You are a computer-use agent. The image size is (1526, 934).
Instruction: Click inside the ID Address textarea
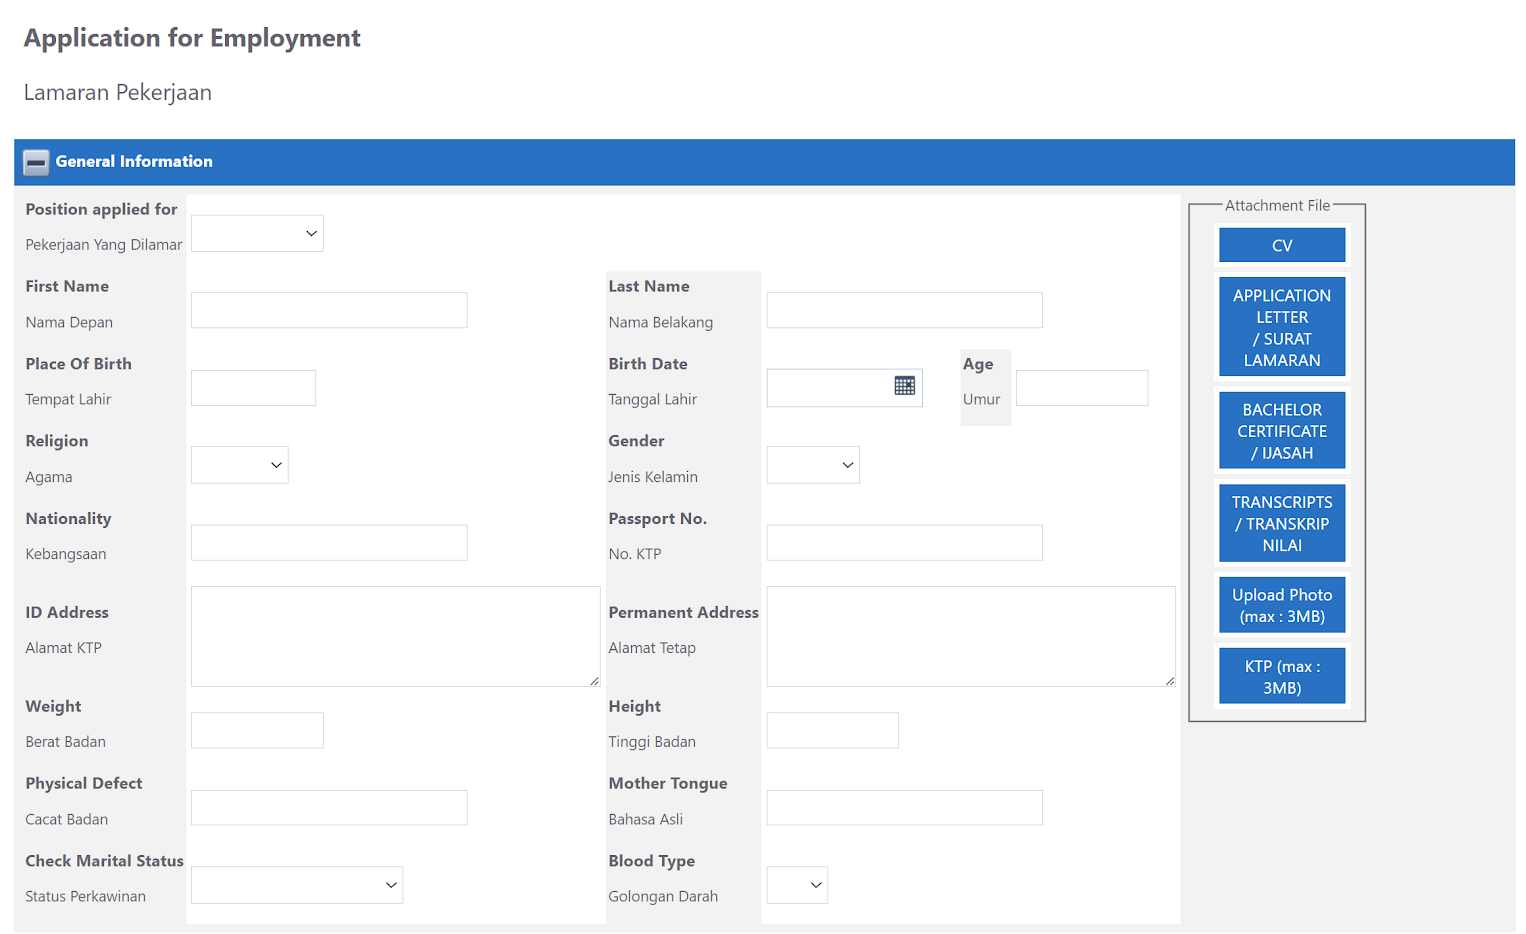[x=395, y=636]
